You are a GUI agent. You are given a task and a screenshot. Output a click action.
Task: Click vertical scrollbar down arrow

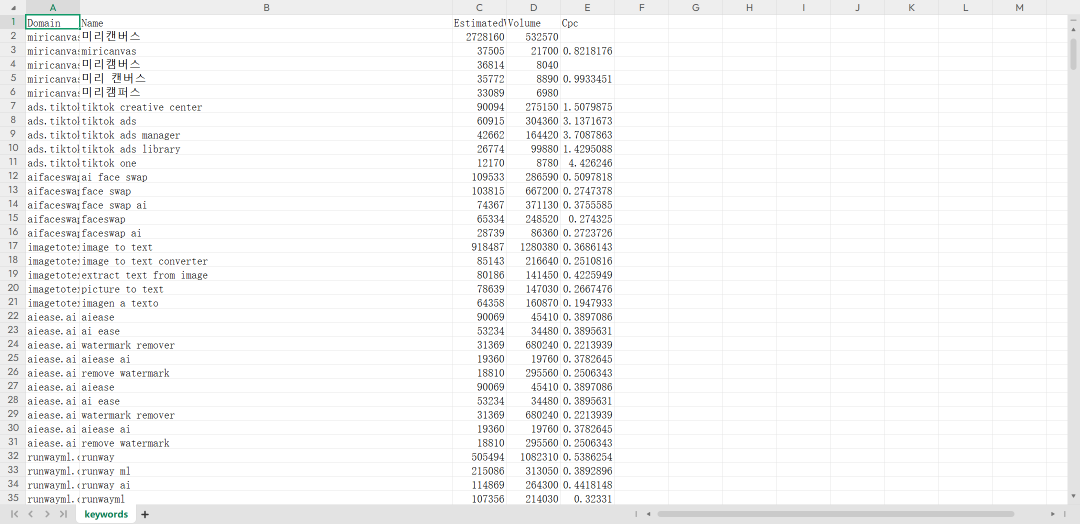tap(1074, 496)
